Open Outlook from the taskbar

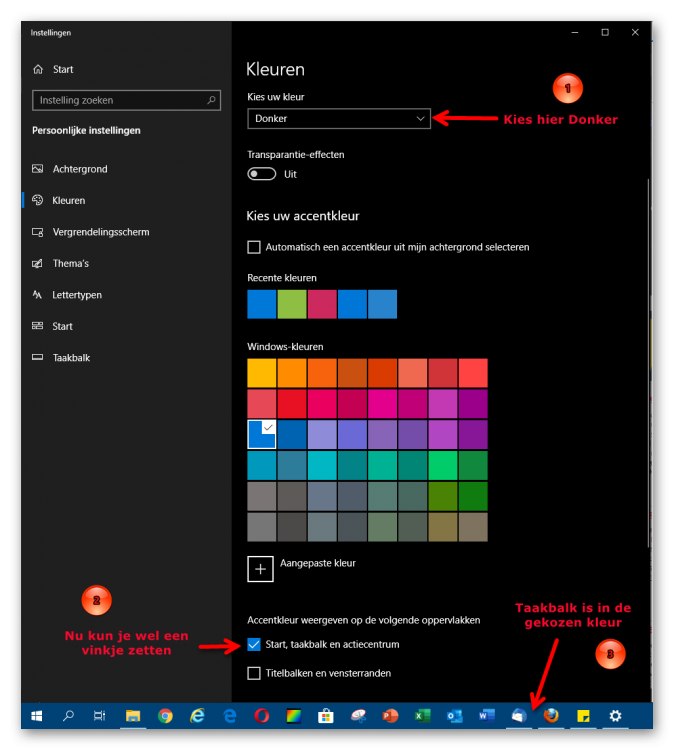point(454,716)
